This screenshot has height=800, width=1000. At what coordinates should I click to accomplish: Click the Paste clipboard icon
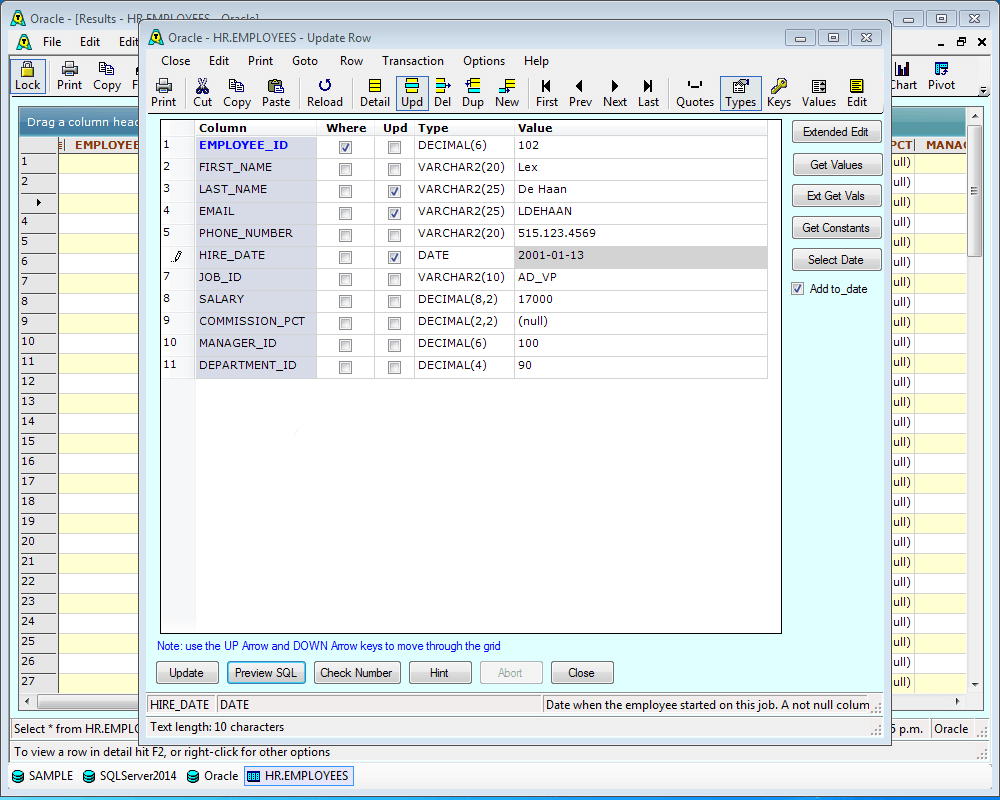tap(276, 93)
